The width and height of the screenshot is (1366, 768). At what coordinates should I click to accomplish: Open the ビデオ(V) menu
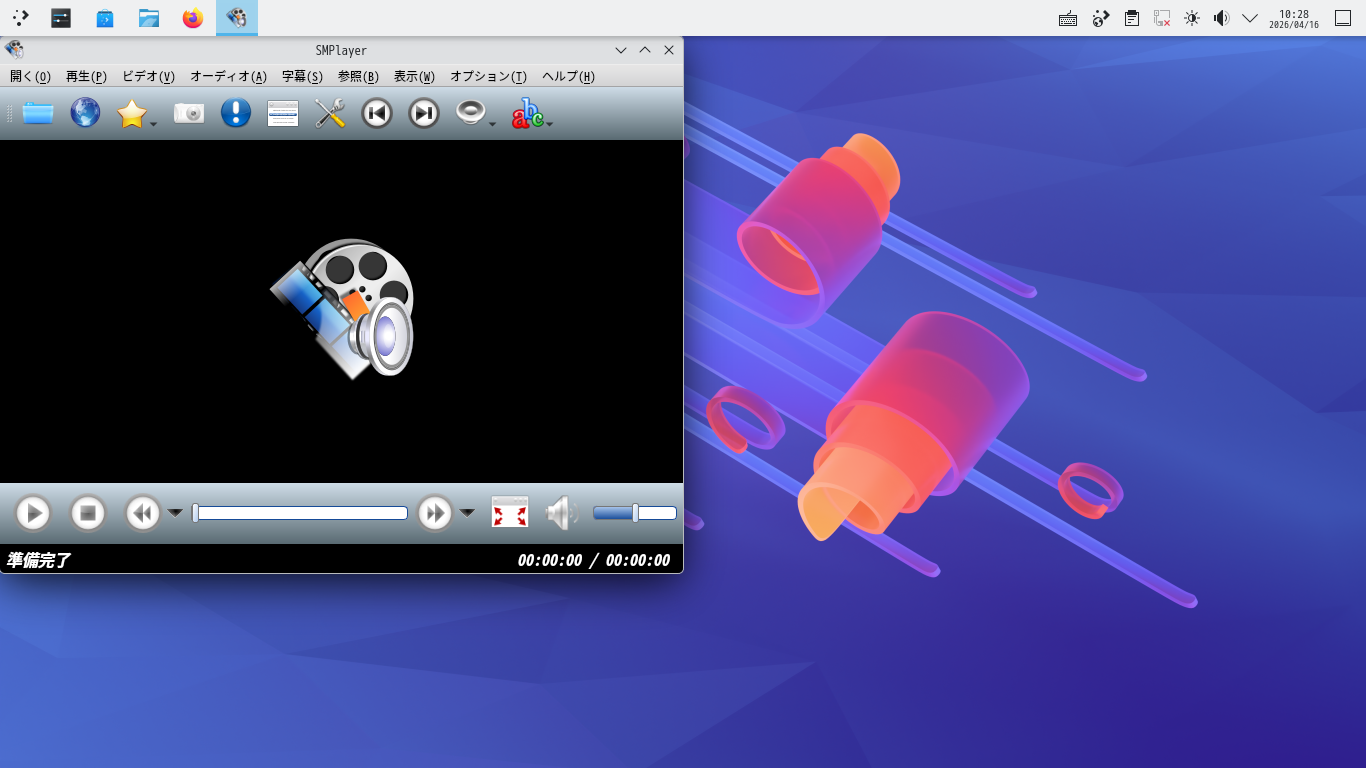coord(148,77)
